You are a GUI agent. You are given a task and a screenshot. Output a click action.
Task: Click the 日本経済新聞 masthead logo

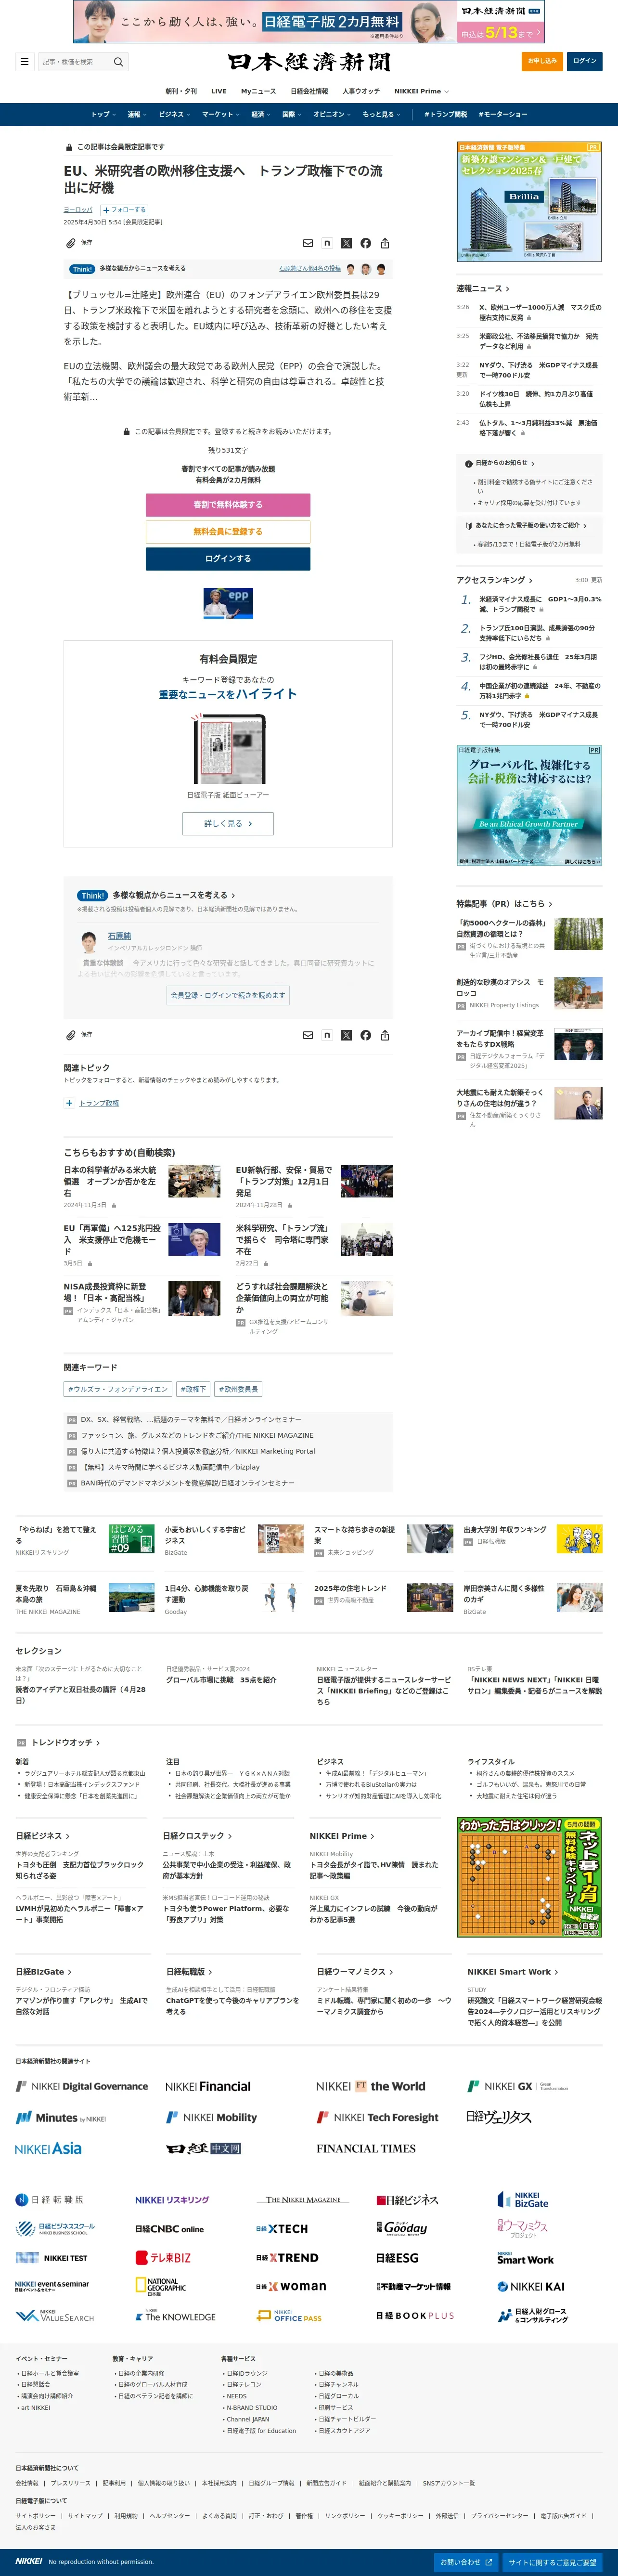coord(309,62)
